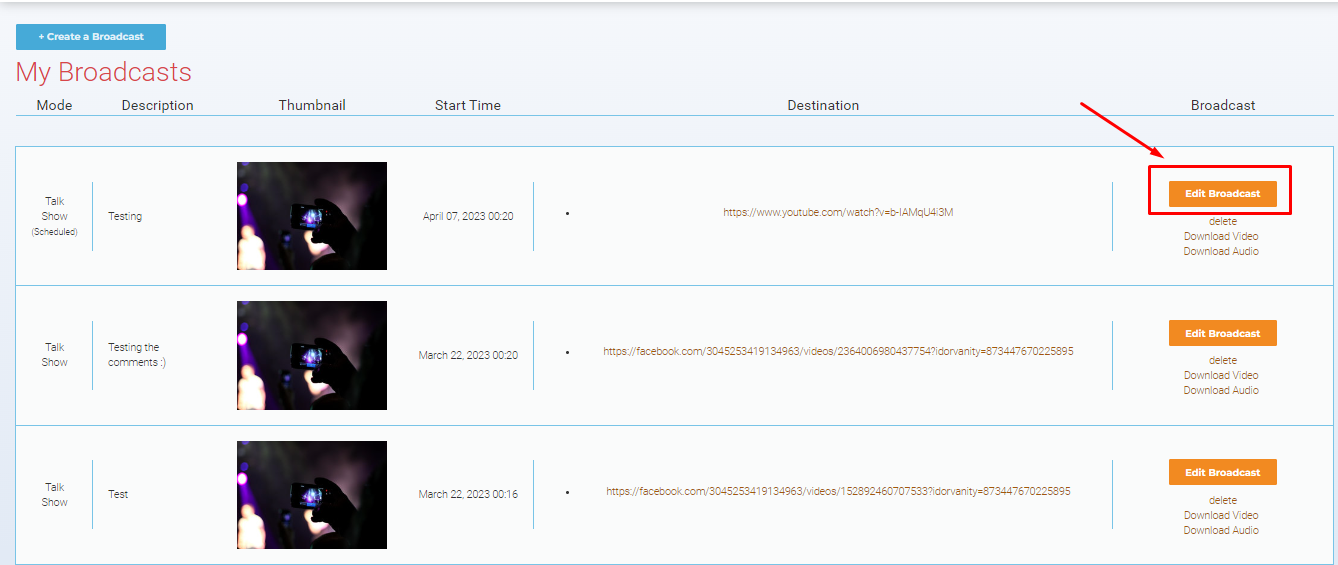1338x565 pixels.
Task: Open thumbnail of the Test broadcast
Action: pos(312,495)
